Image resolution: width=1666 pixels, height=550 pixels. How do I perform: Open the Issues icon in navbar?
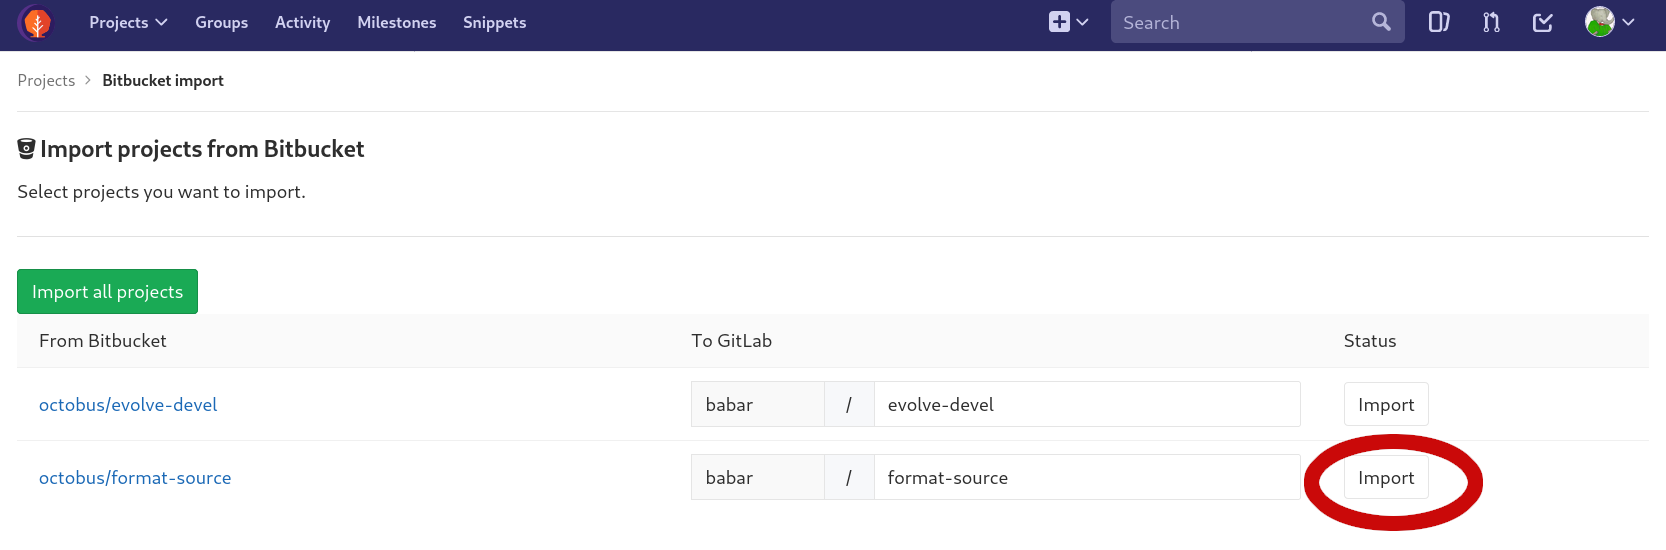pyautogui.click(x=1438, y=22)
